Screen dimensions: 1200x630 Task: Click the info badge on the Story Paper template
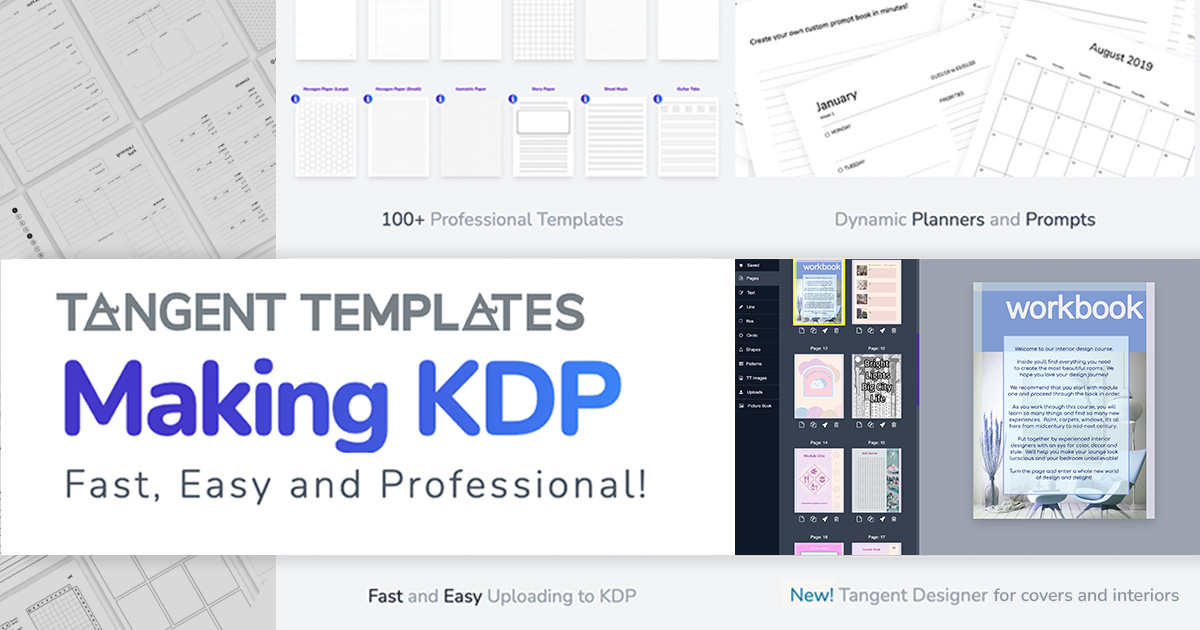coord(513,99)
